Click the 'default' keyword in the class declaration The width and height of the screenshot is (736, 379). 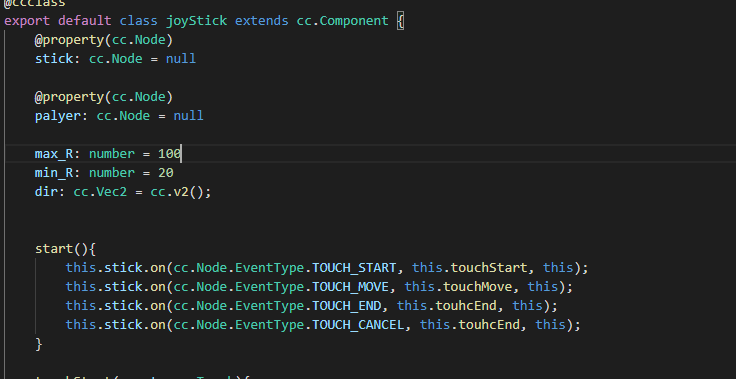click(84, 21)
